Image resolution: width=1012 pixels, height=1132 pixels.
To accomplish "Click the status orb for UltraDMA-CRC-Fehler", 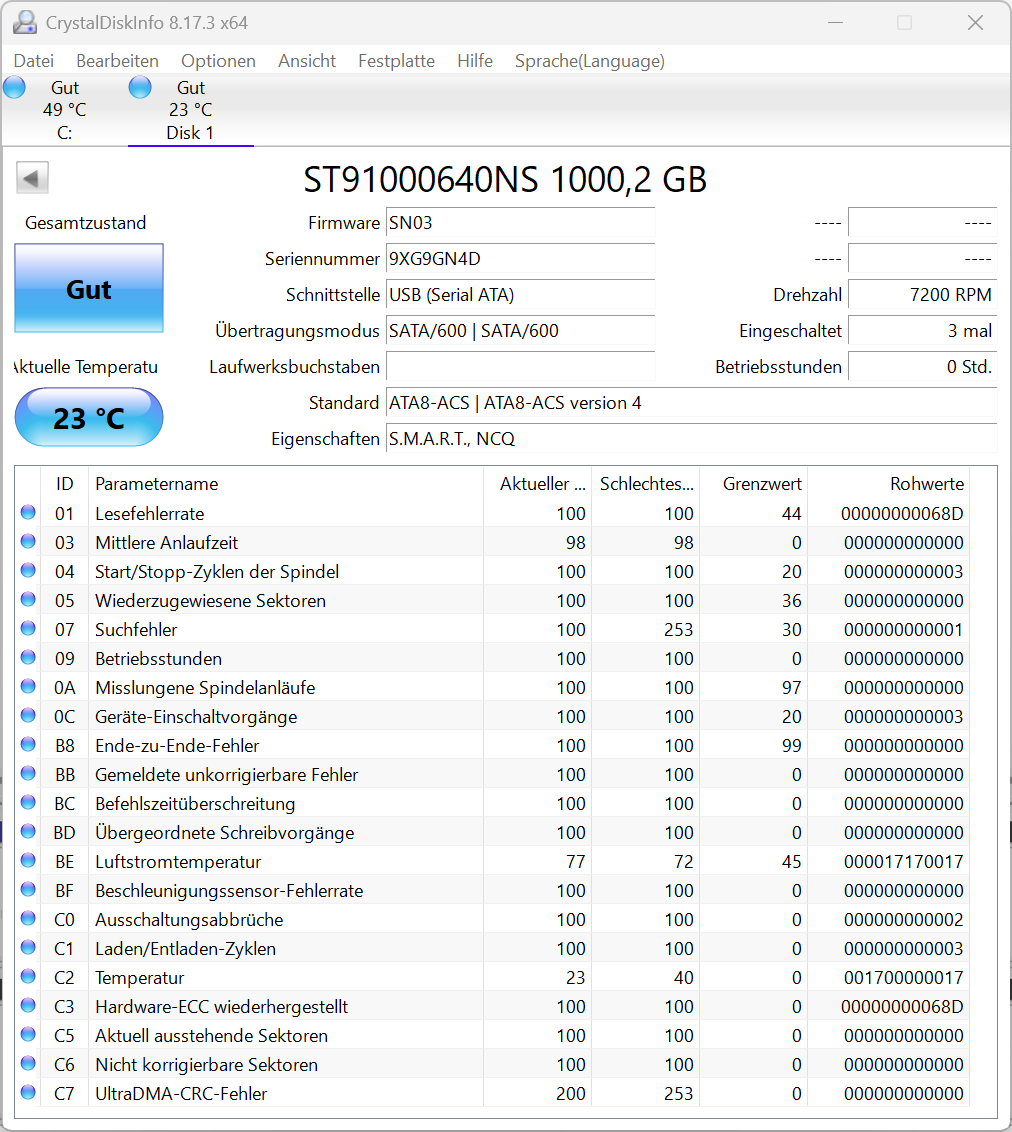I will tap(28, 1092).
